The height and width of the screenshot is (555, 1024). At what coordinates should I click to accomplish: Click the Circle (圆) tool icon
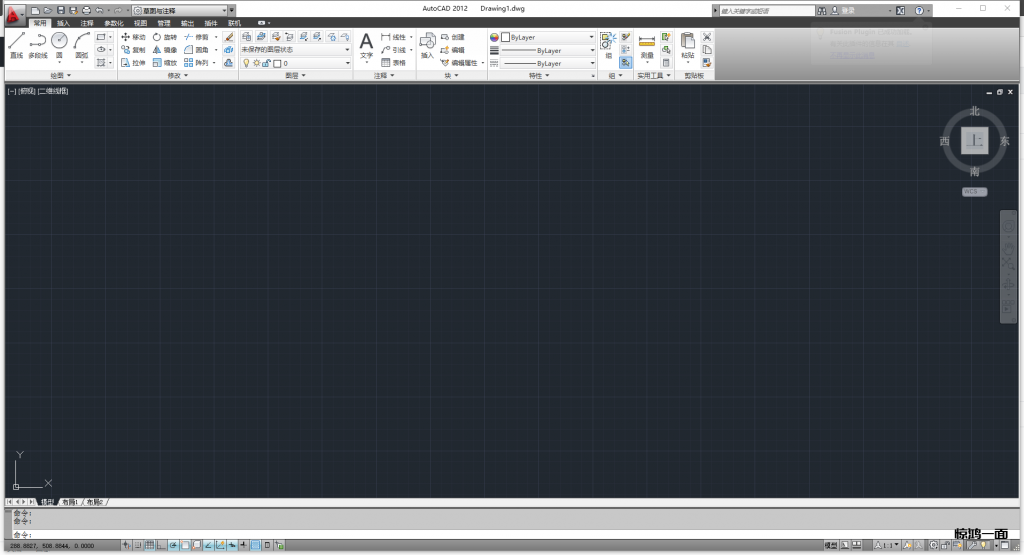(59, 44)
